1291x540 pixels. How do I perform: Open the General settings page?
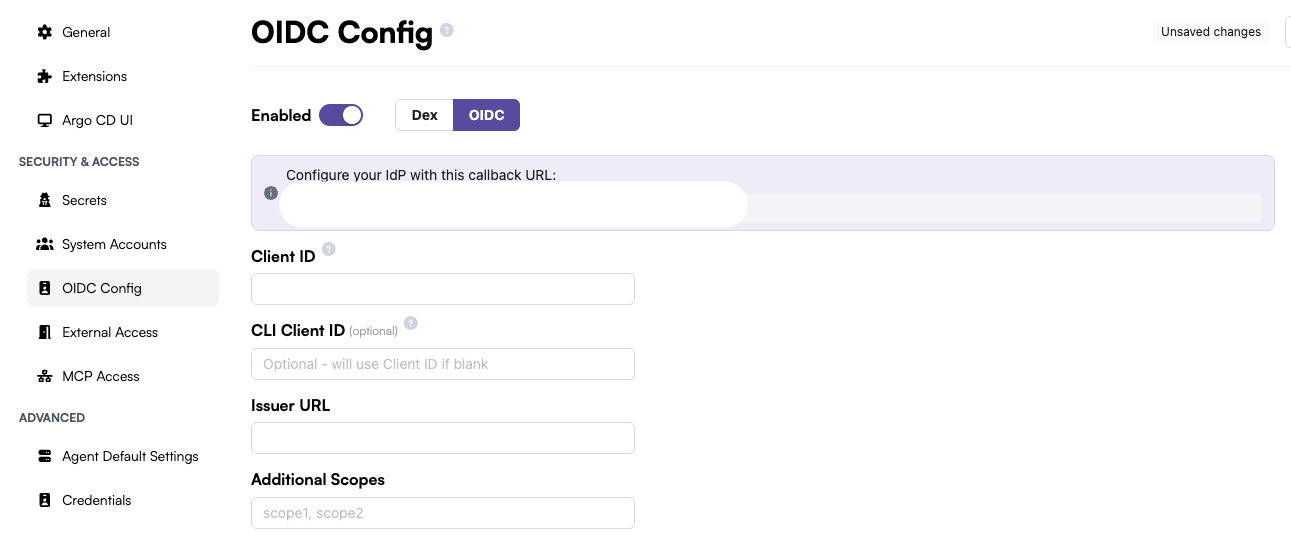tap(123, 32)
